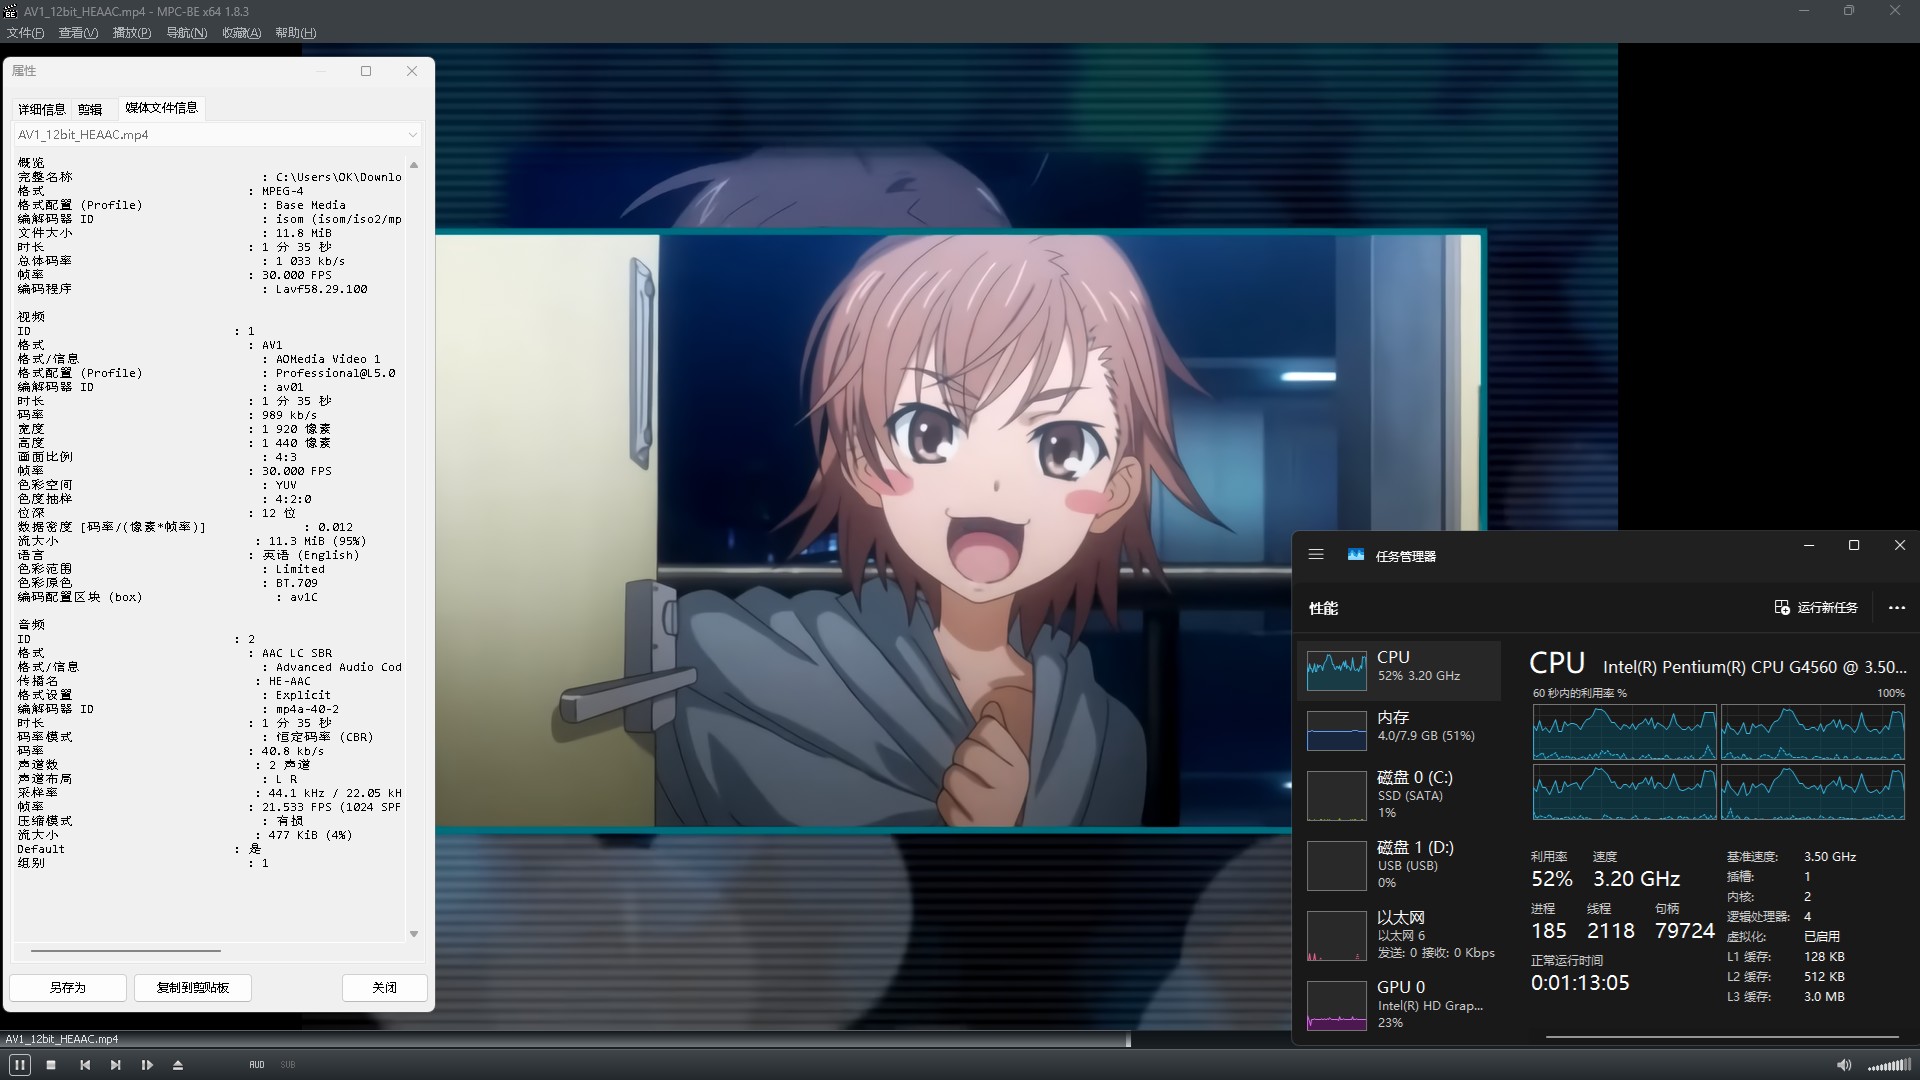
Task: Select 磁盘 1 (D:) USB entry
Action: coord(1399,865)
